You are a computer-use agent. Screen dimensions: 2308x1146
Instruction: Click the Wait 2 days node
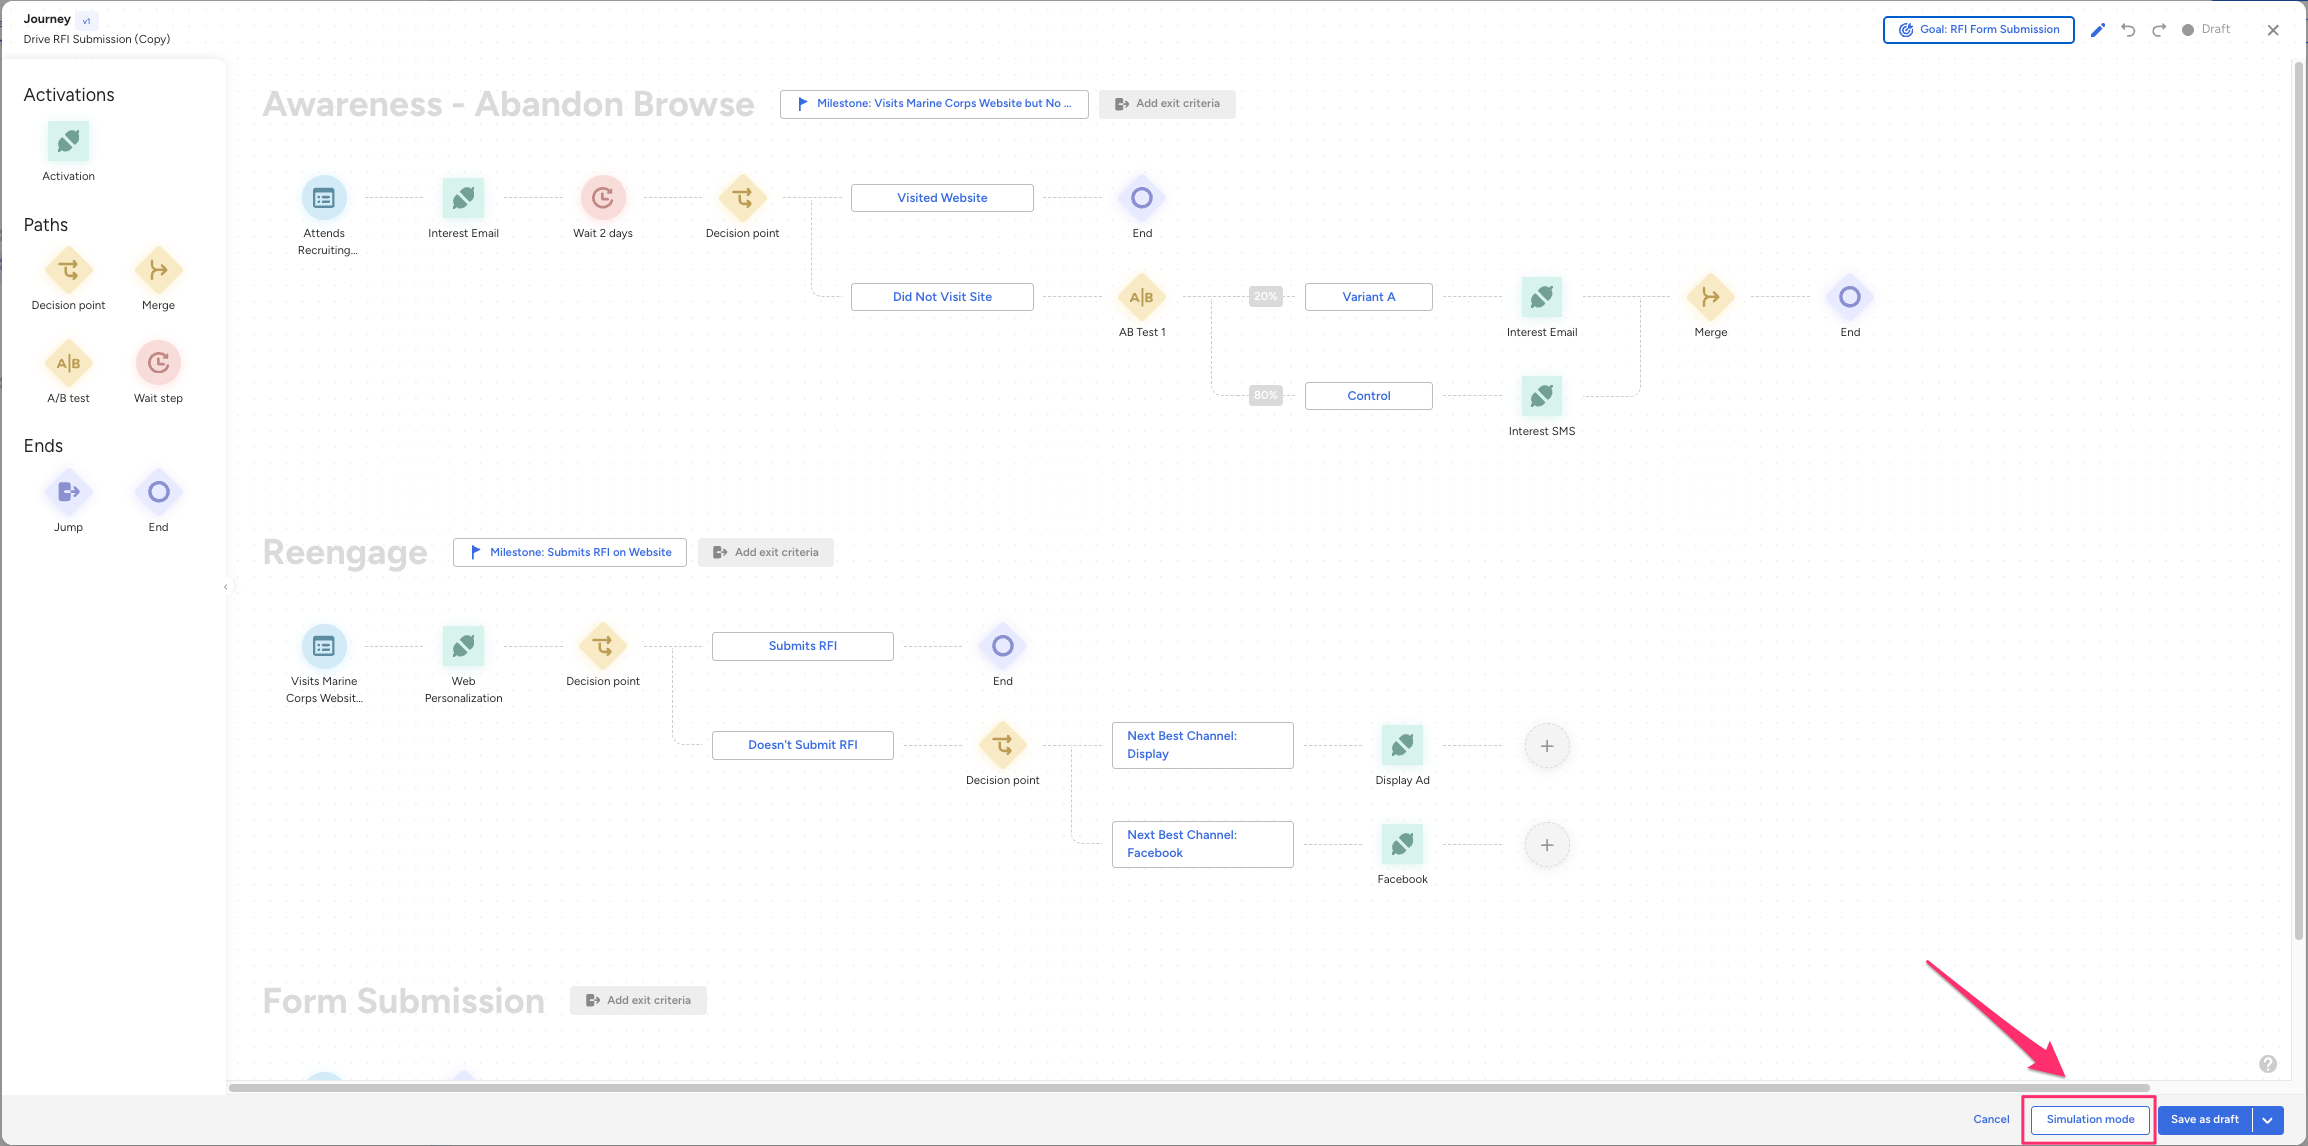(602, 198)
